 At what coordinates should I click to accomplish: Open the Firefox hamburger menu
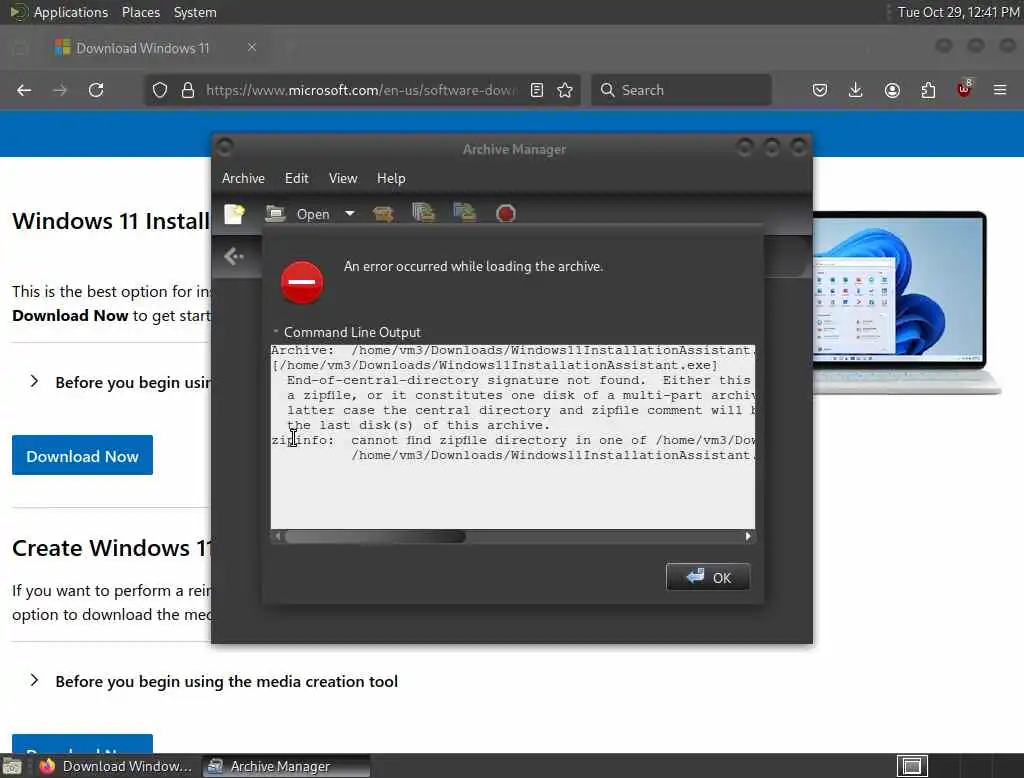1000,90
